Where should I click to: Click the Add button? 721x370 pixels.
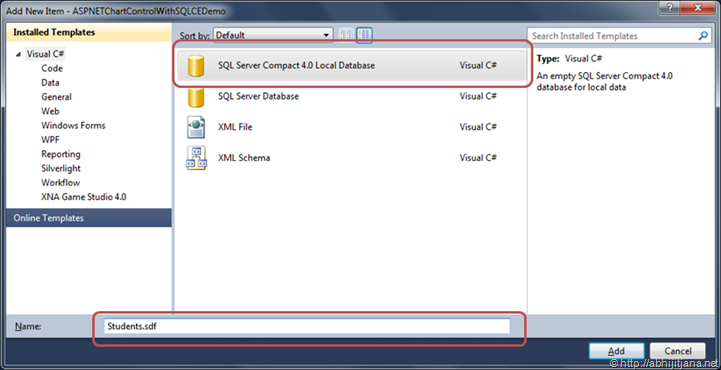click(x=616, y=351)
